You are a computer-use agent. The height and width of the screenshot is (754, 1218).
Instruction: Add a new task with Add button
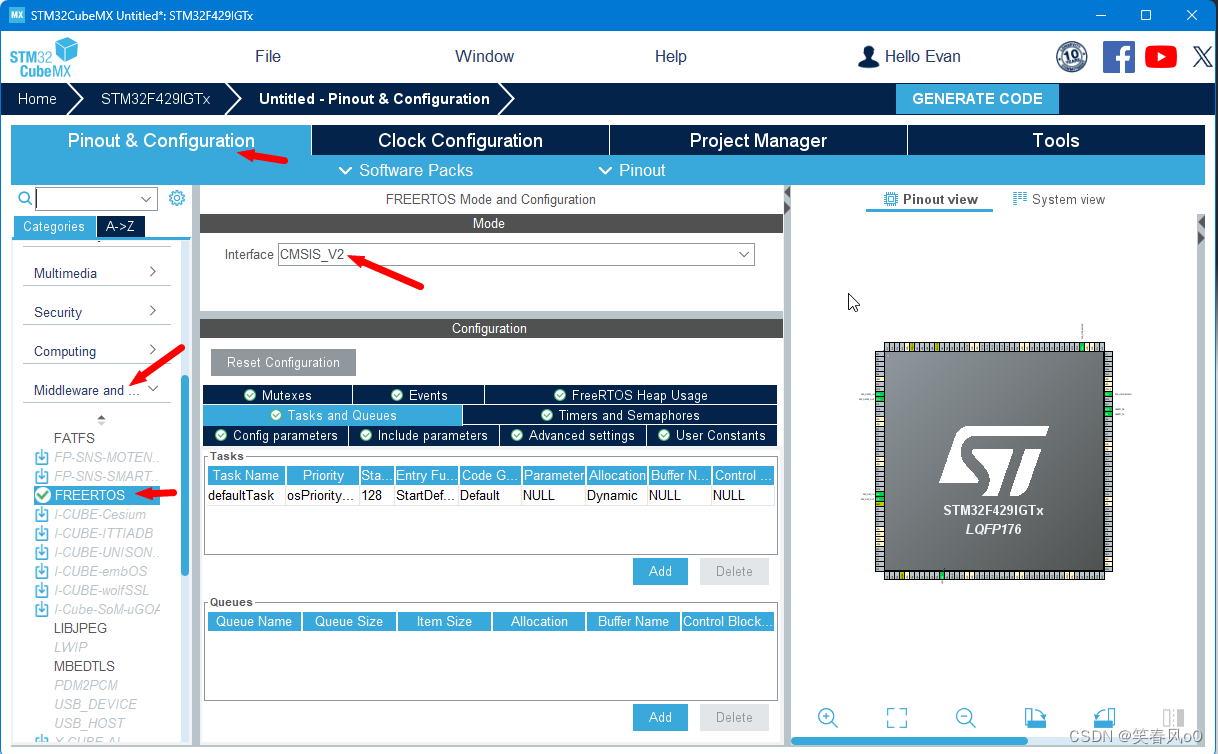660,571
